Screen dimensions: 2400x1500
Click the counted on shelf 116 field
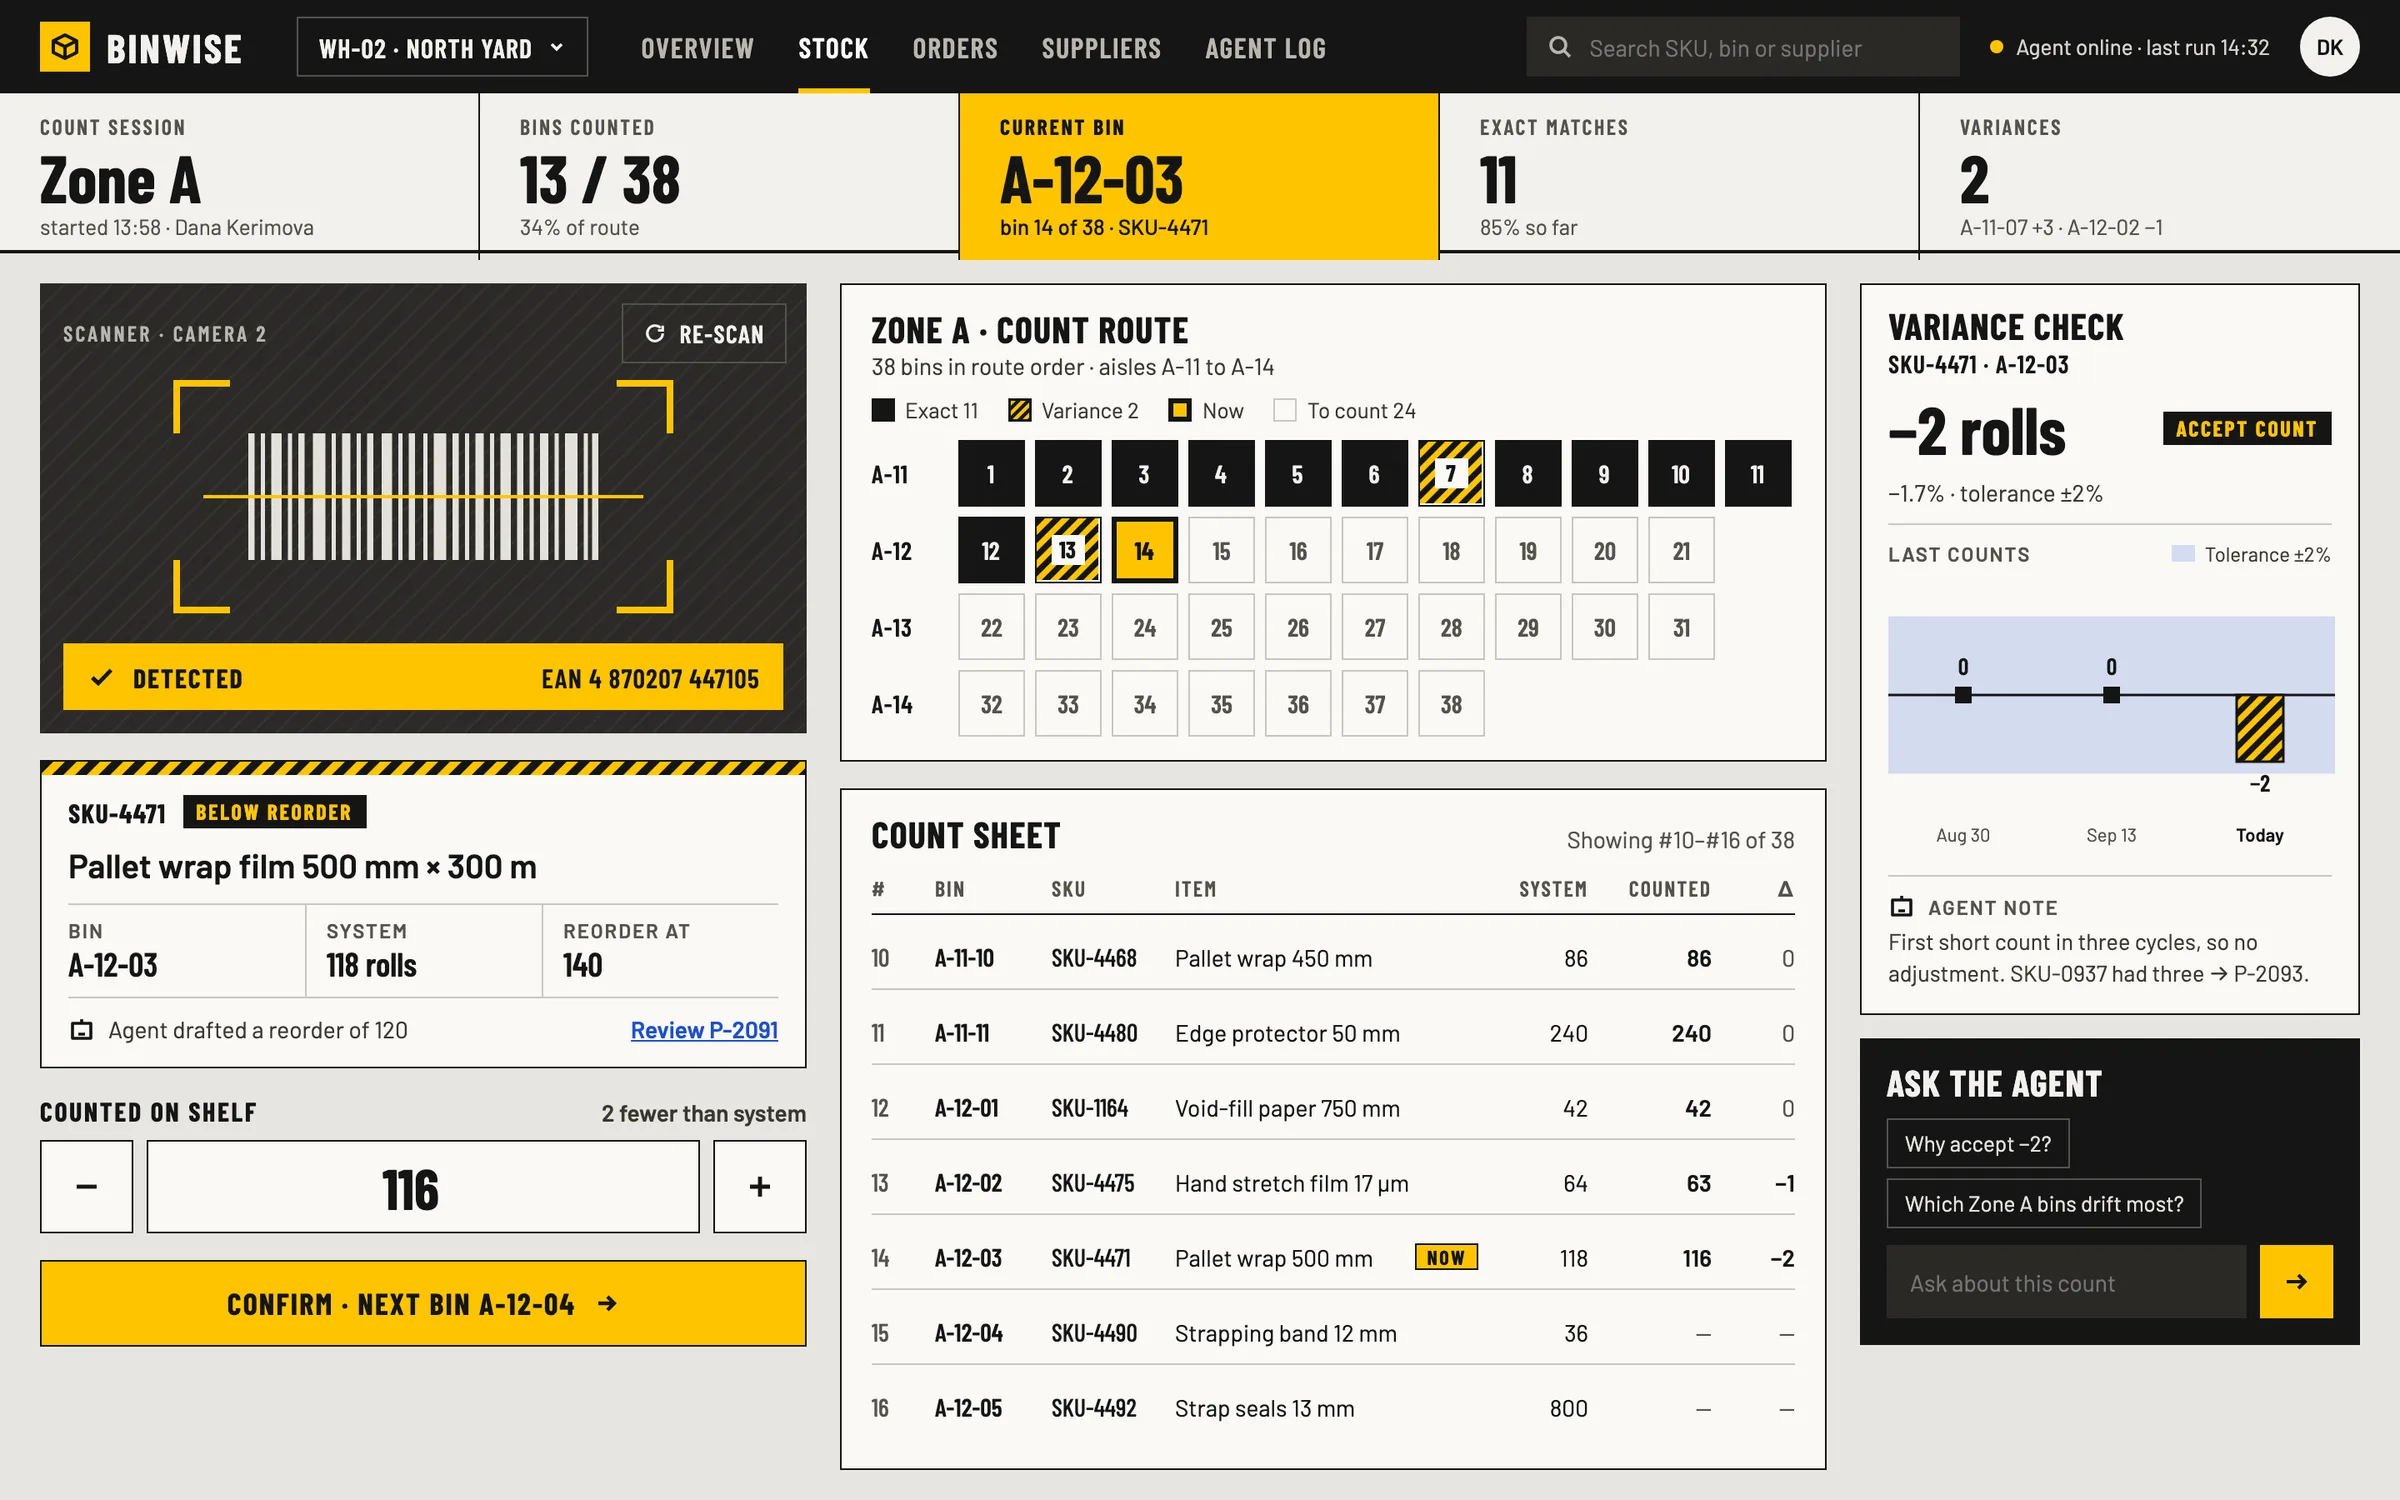[x=423, y=1186]
